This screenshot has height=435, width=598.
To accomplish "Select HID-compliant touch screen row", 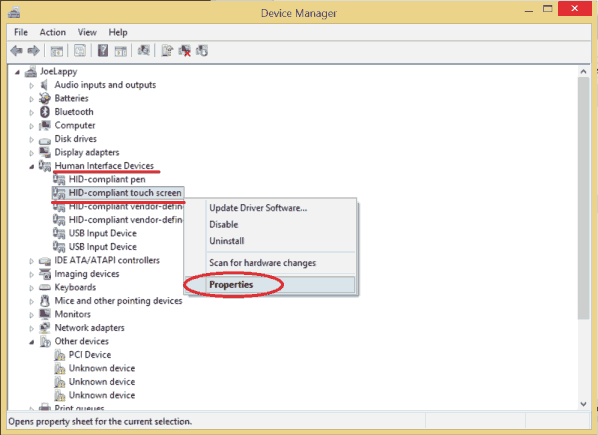I will click(x=118, y=193).
